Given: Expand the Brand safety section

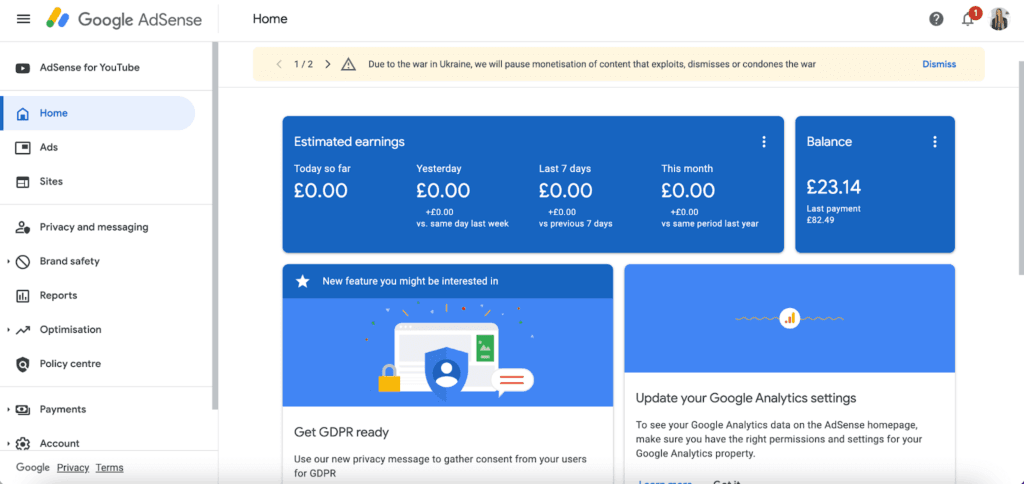Looking at the screenshot, I should coord(9,262).
